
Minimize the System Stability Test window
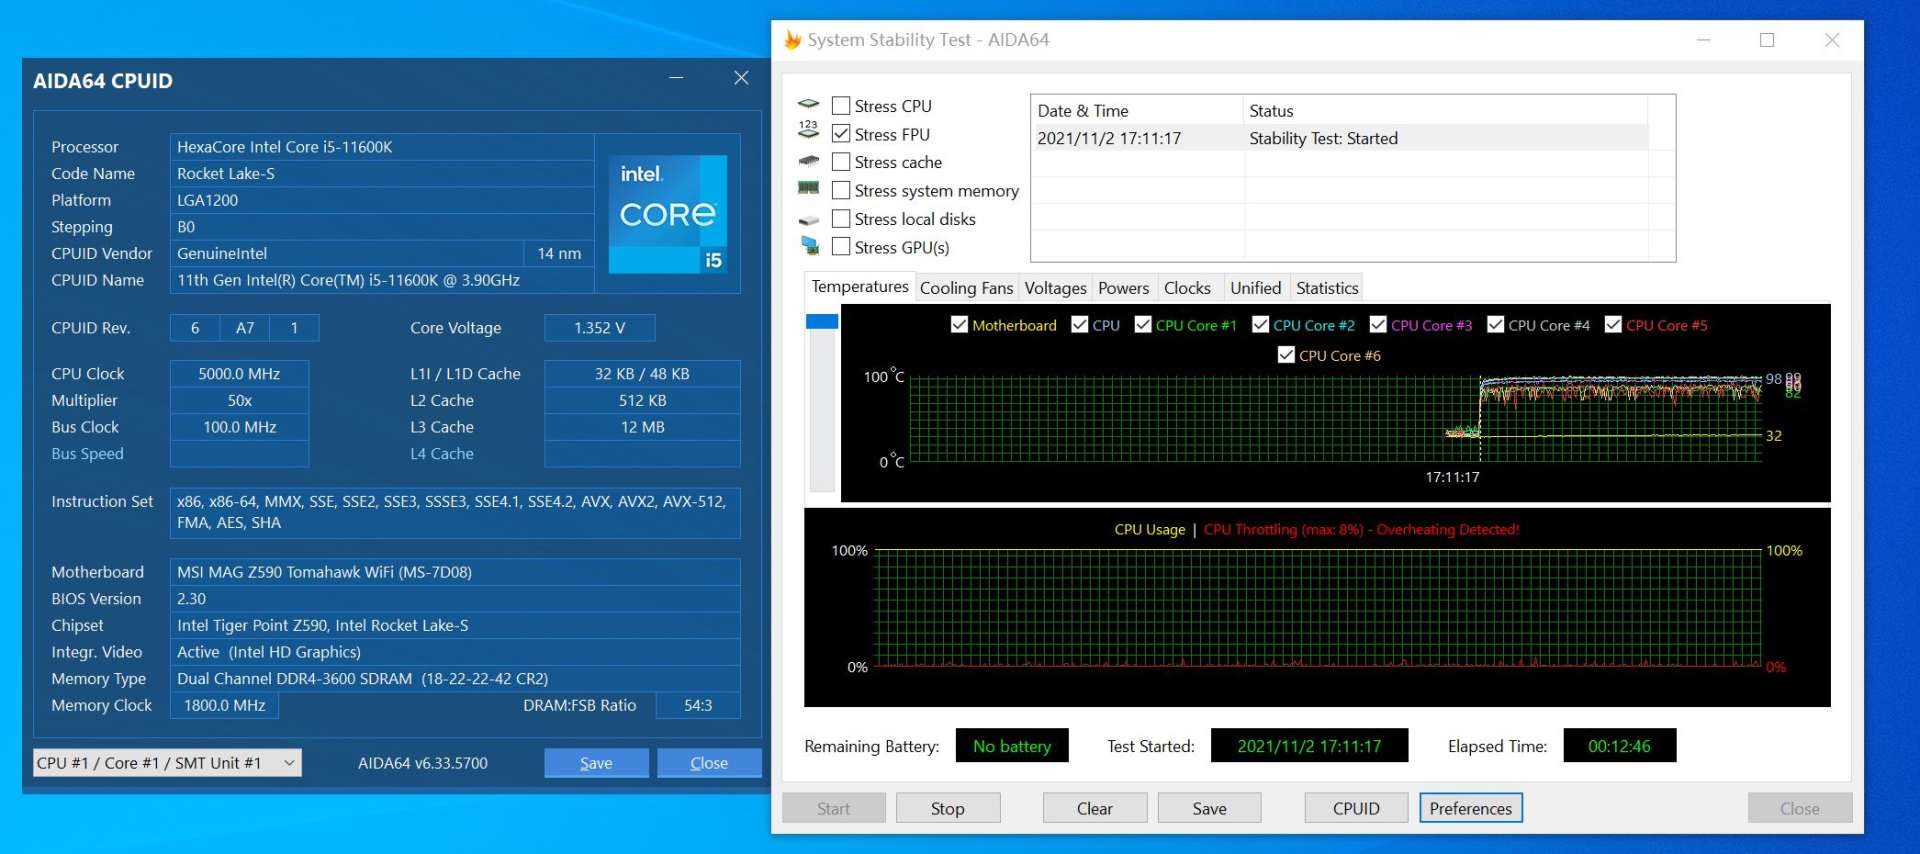click(1704, 40)
